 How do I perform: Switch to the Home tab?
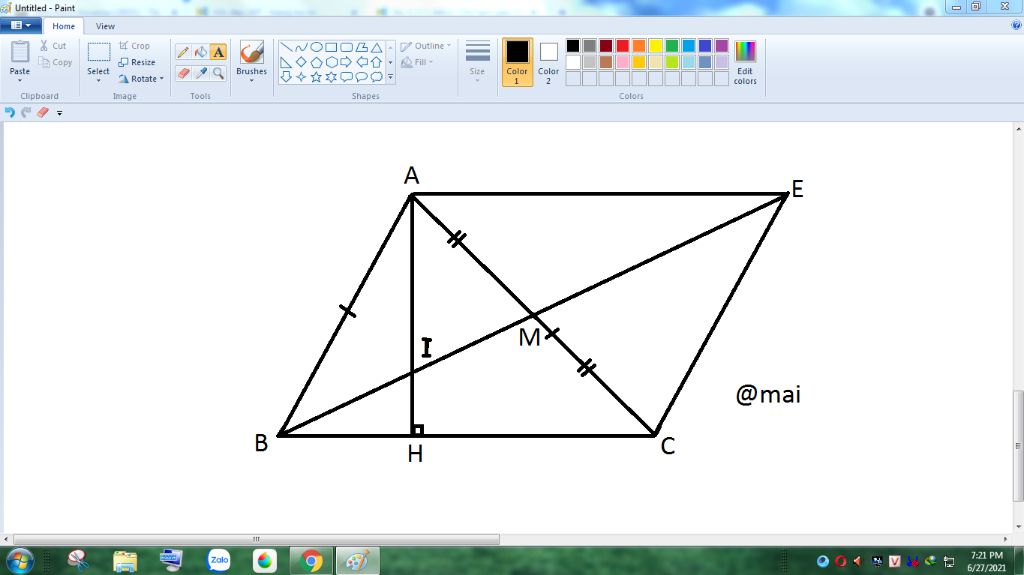[x=63, y=26]
